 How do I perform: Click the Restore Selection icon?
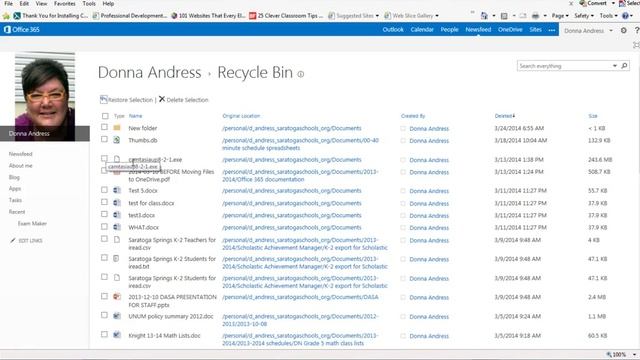click(104, 99)
